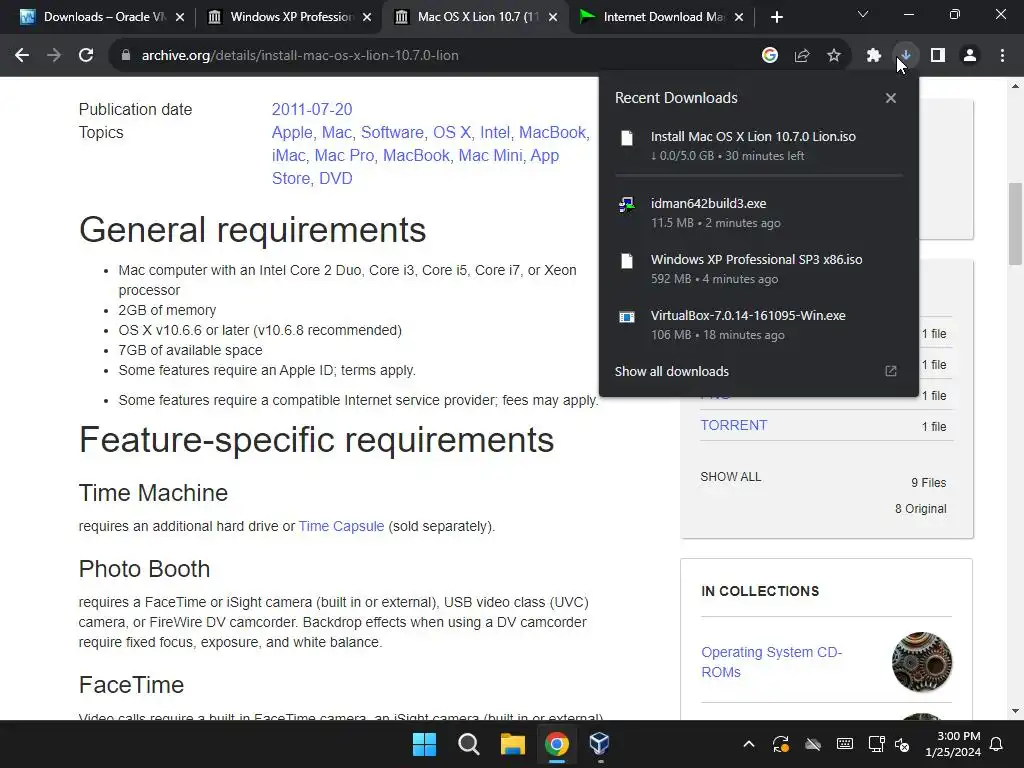Open the MacBook topic link after Intel
This screenshot has width=1024, height=768.
pos(552,133)
